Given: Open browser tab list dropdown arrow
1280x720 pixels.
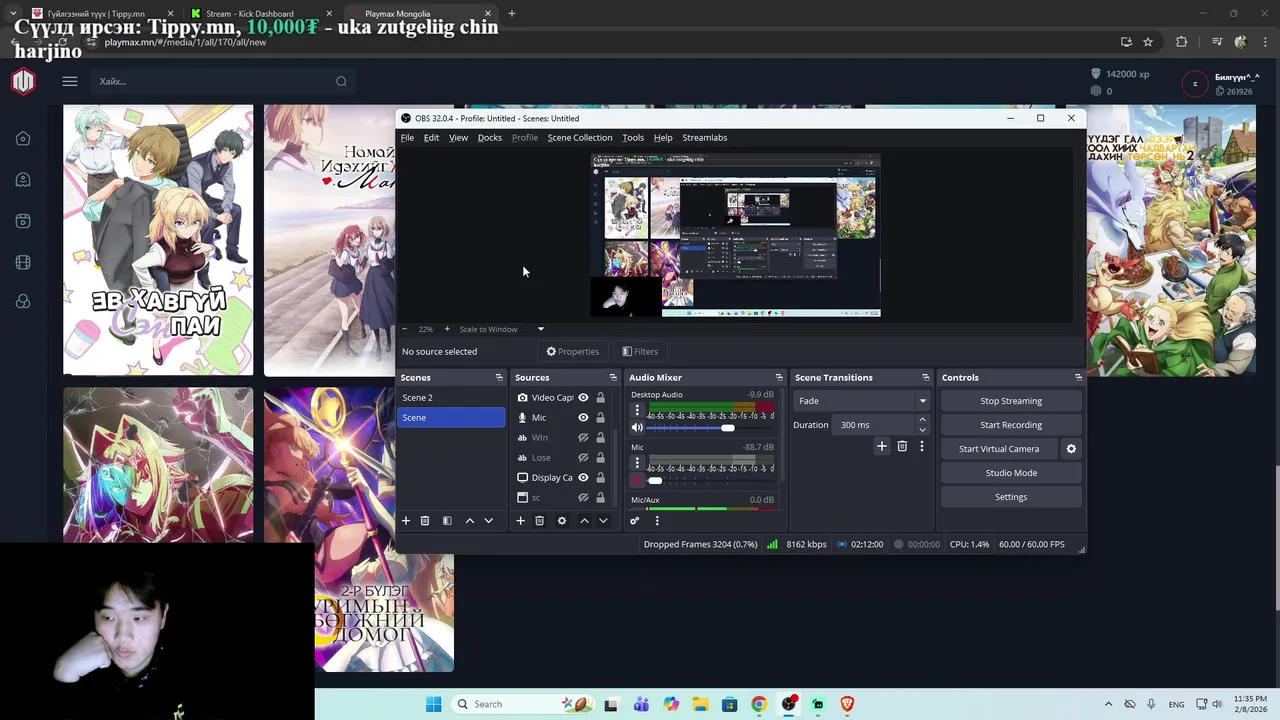Looking at the screenshot, I should pyautogui.click(x=12, y=14).
